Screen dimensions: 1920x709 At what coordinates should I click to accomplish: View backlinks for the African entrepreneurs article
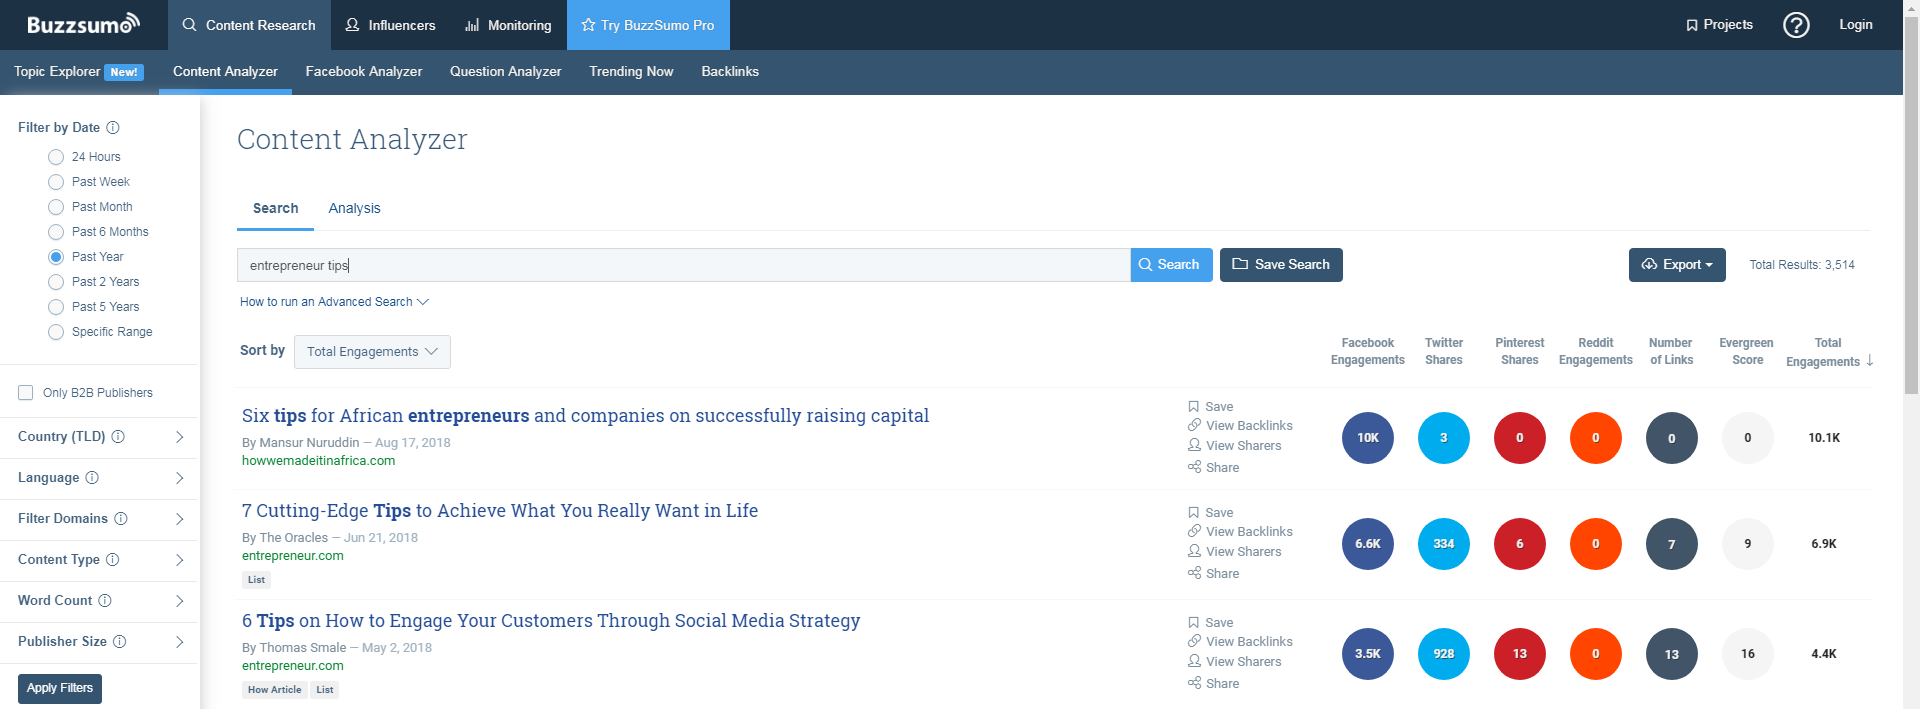coord(1240,426)
